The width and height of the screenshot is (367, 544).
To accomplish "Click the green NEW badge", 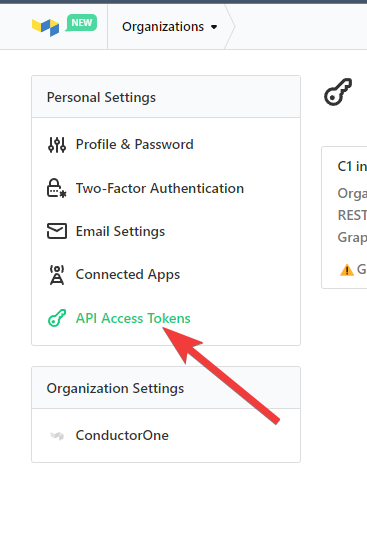I will point(81,23).
